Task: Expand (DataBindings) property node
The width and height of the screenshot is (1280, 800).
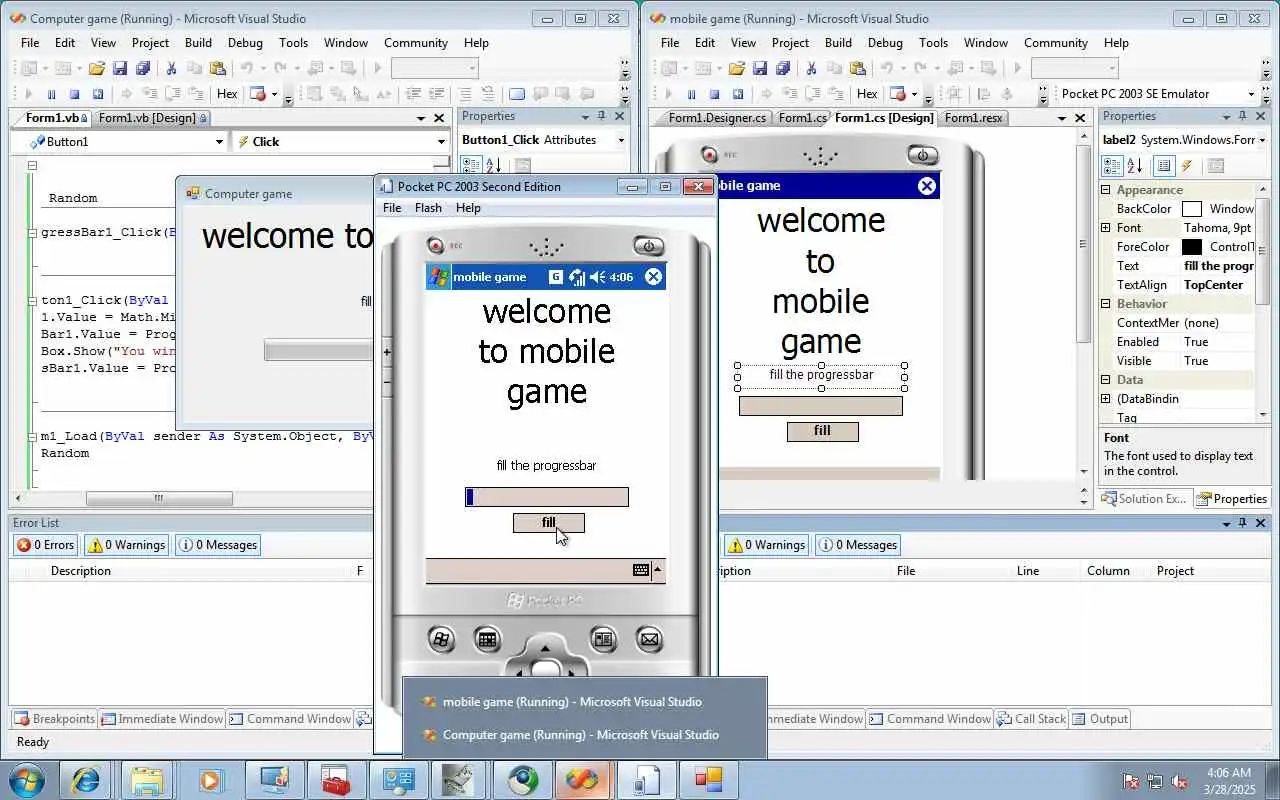Action: (x=1106, y=399)
